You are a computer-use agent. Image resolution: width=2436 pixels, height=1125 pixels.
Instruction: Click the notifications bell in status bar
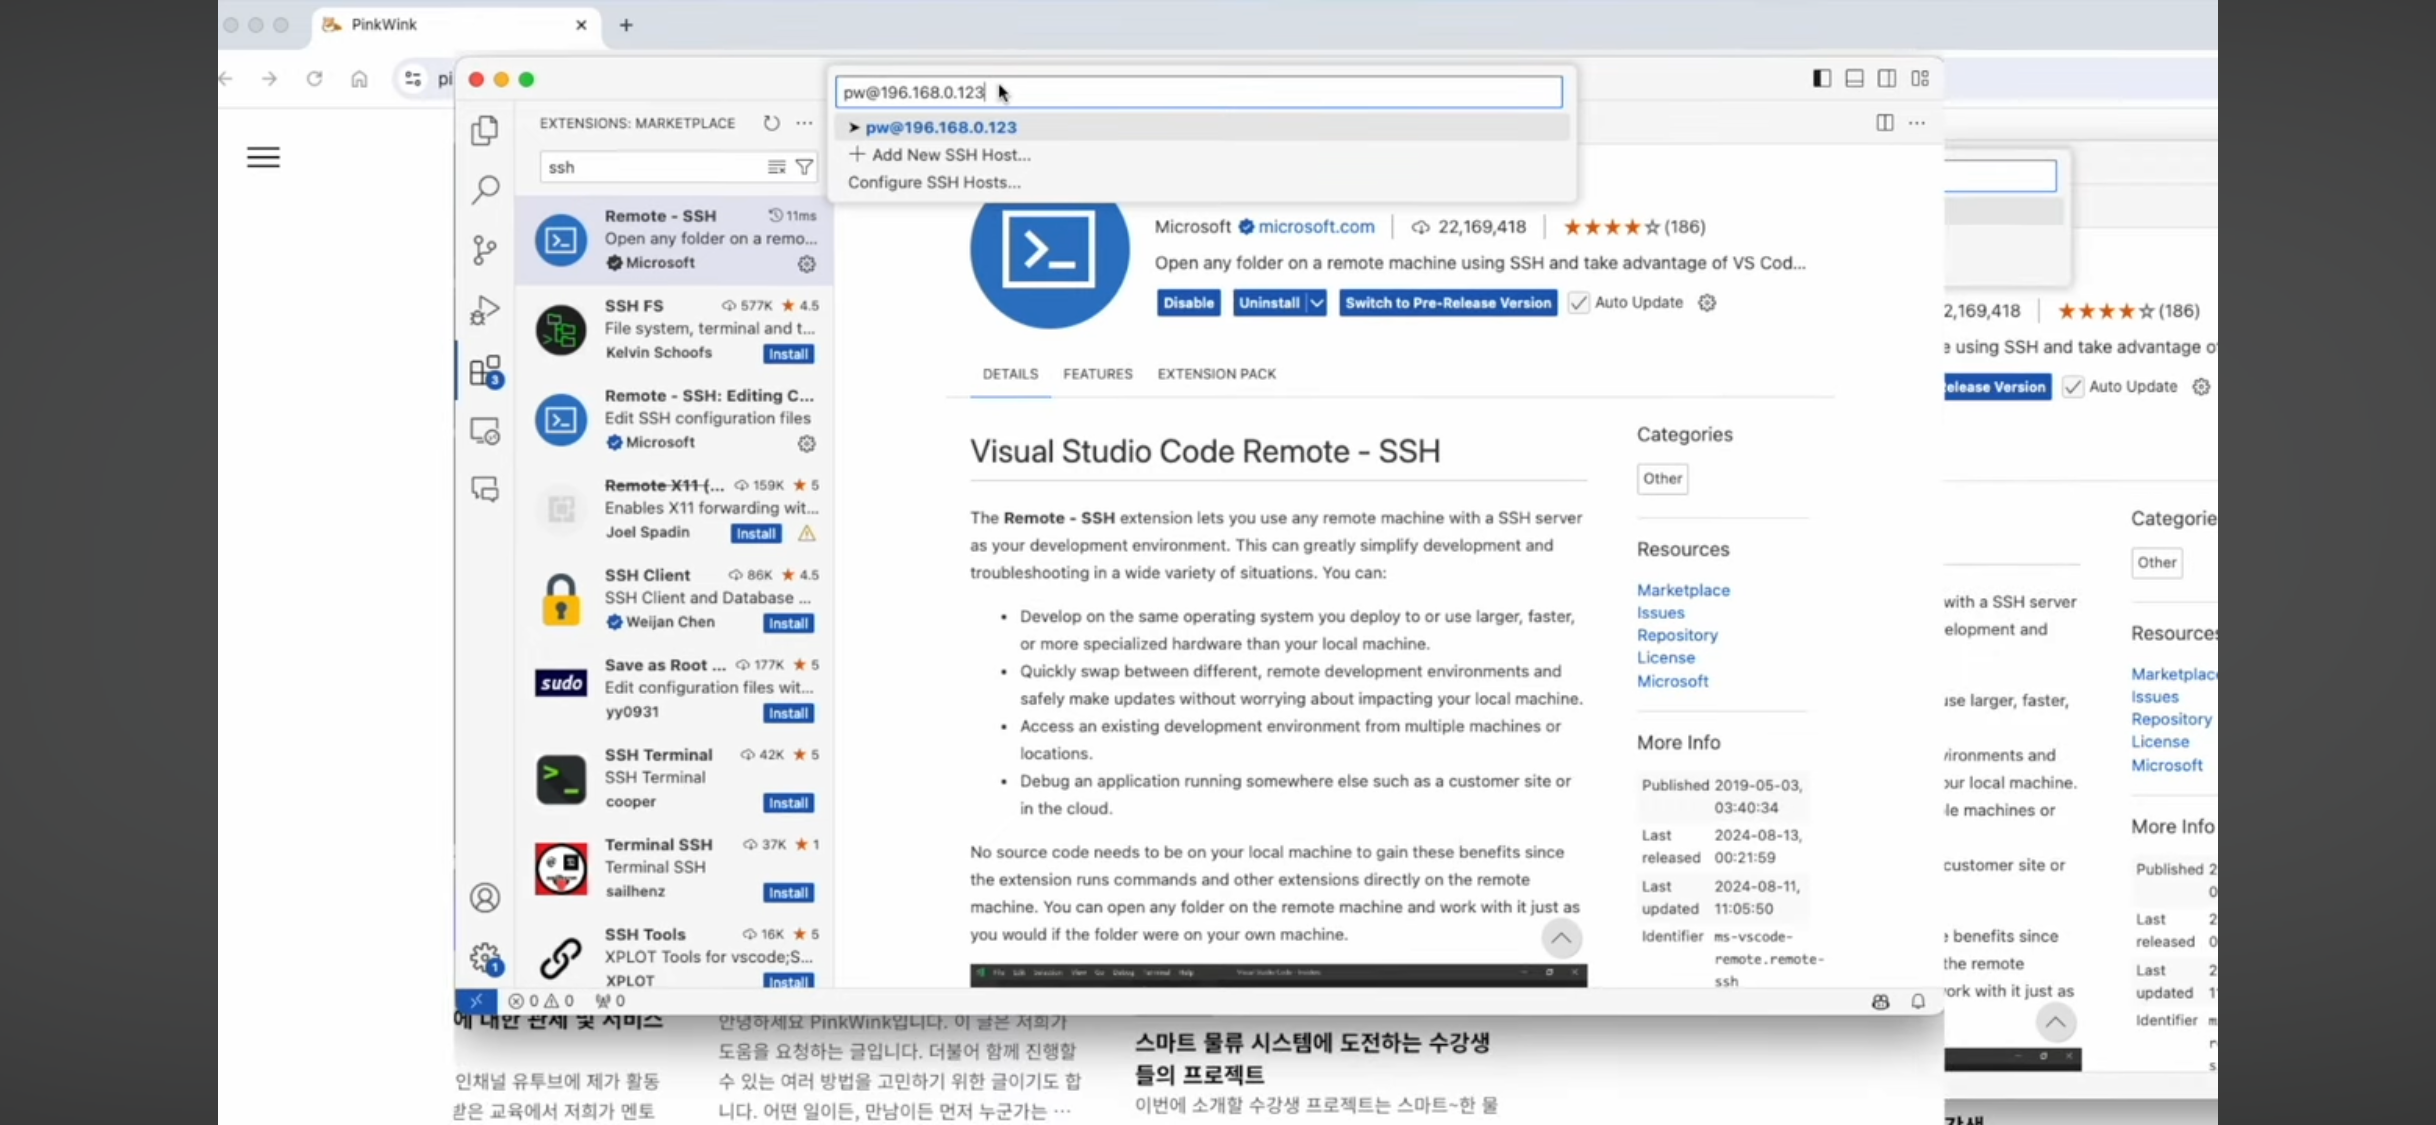(1917, 1001)
